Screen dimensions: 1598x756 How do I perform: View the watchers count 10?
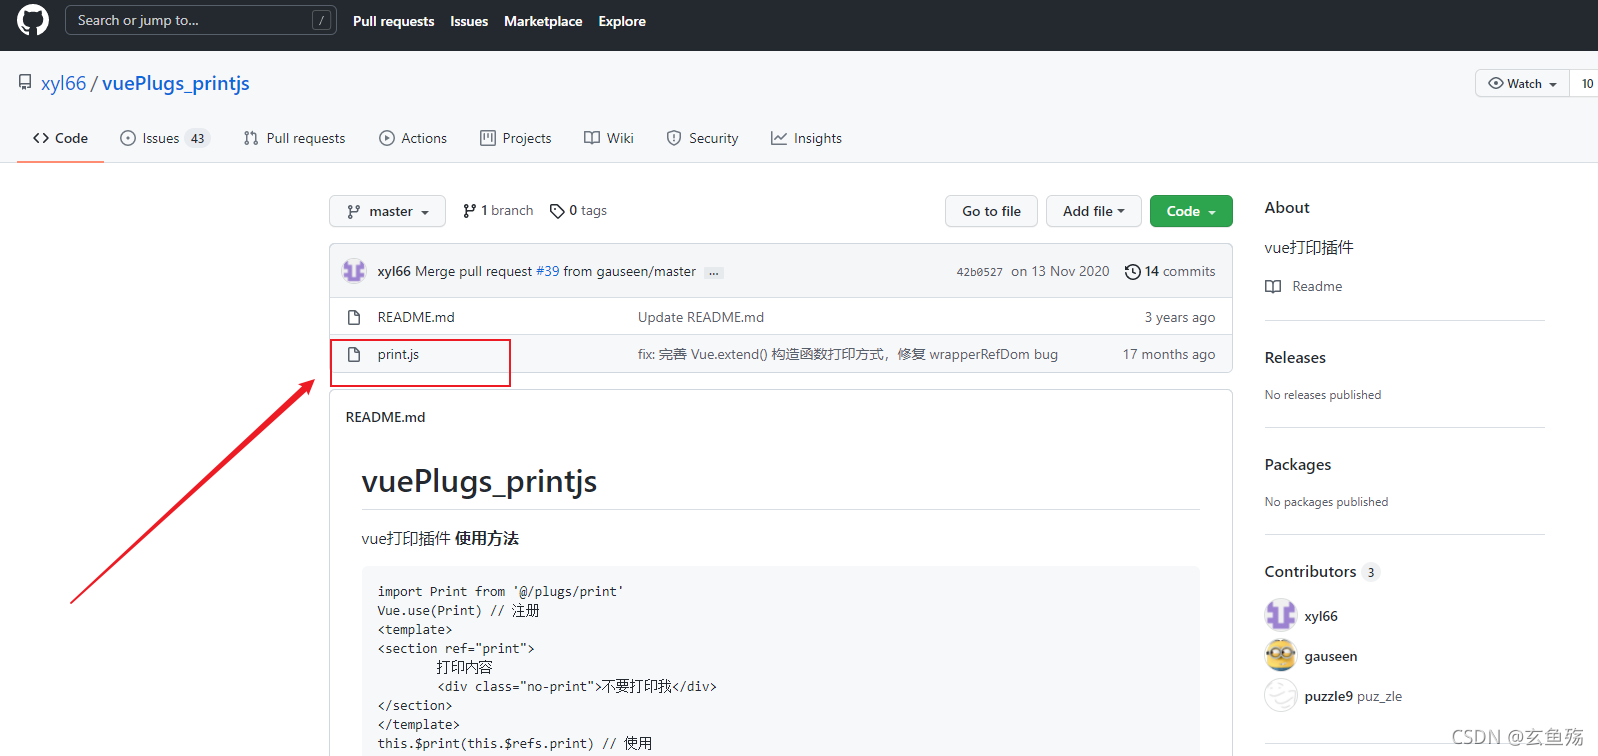tap(1586, 83)
